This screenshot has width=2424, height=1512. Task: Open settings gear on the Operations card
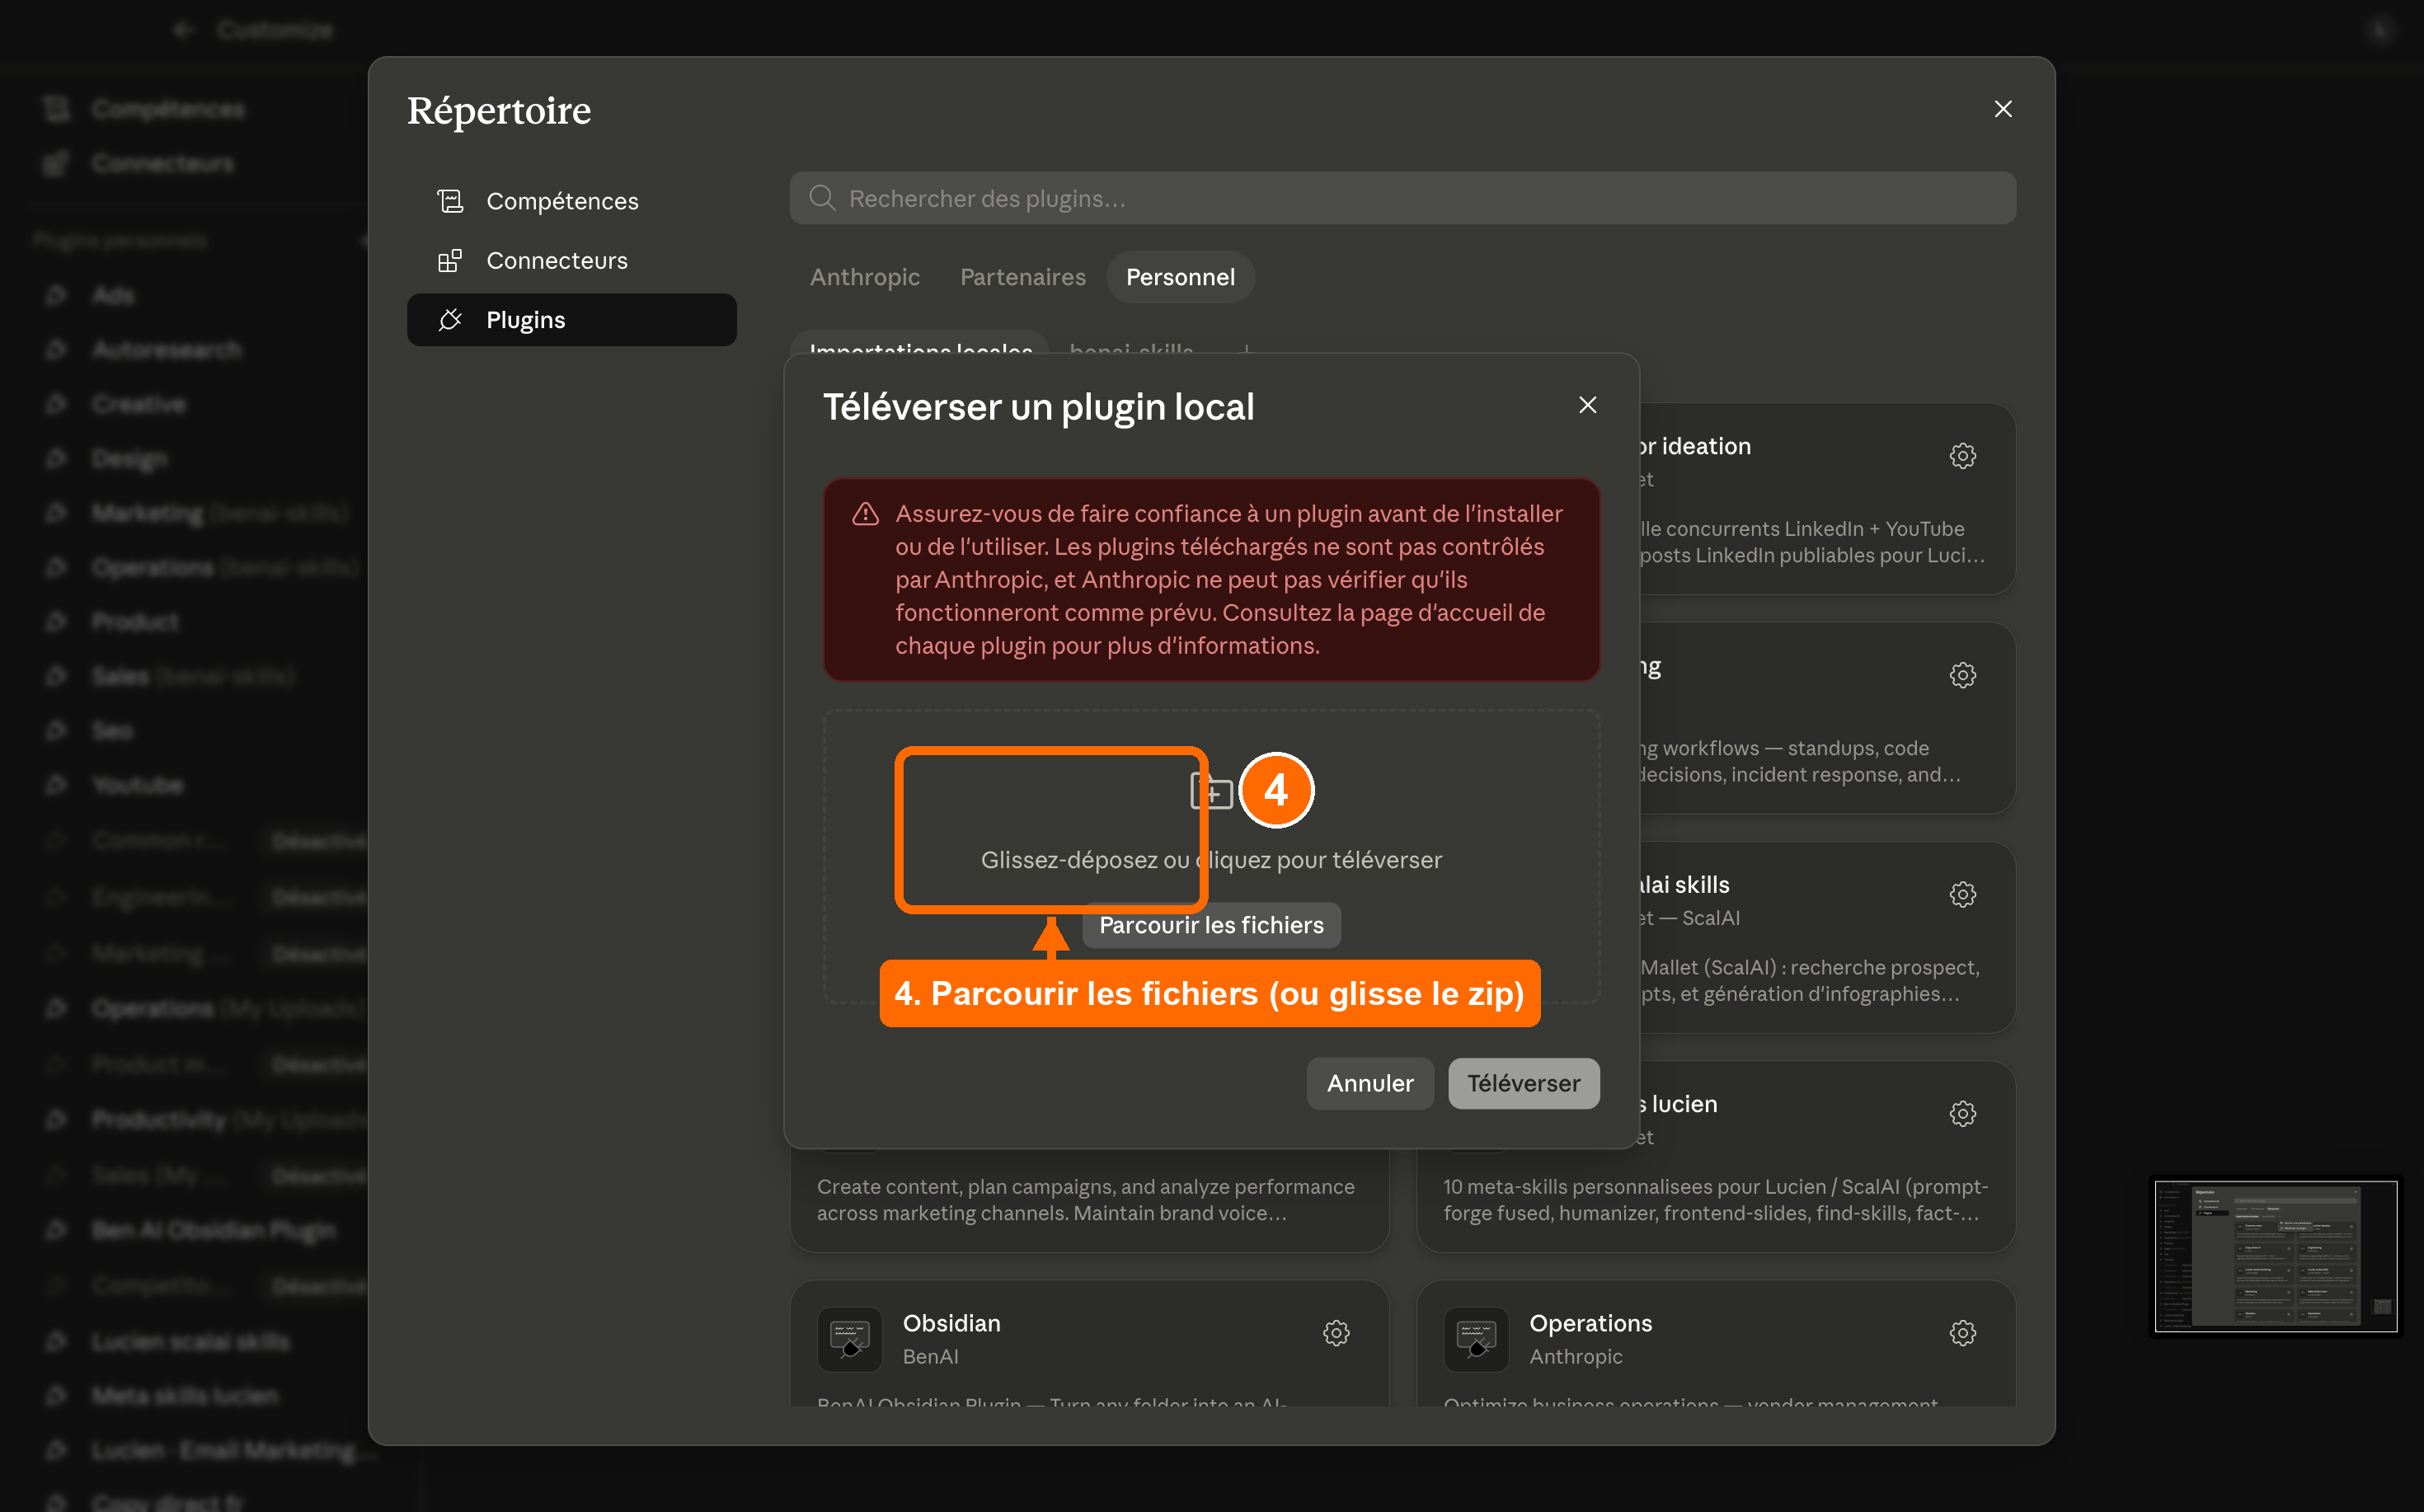click(1962, 1333)
